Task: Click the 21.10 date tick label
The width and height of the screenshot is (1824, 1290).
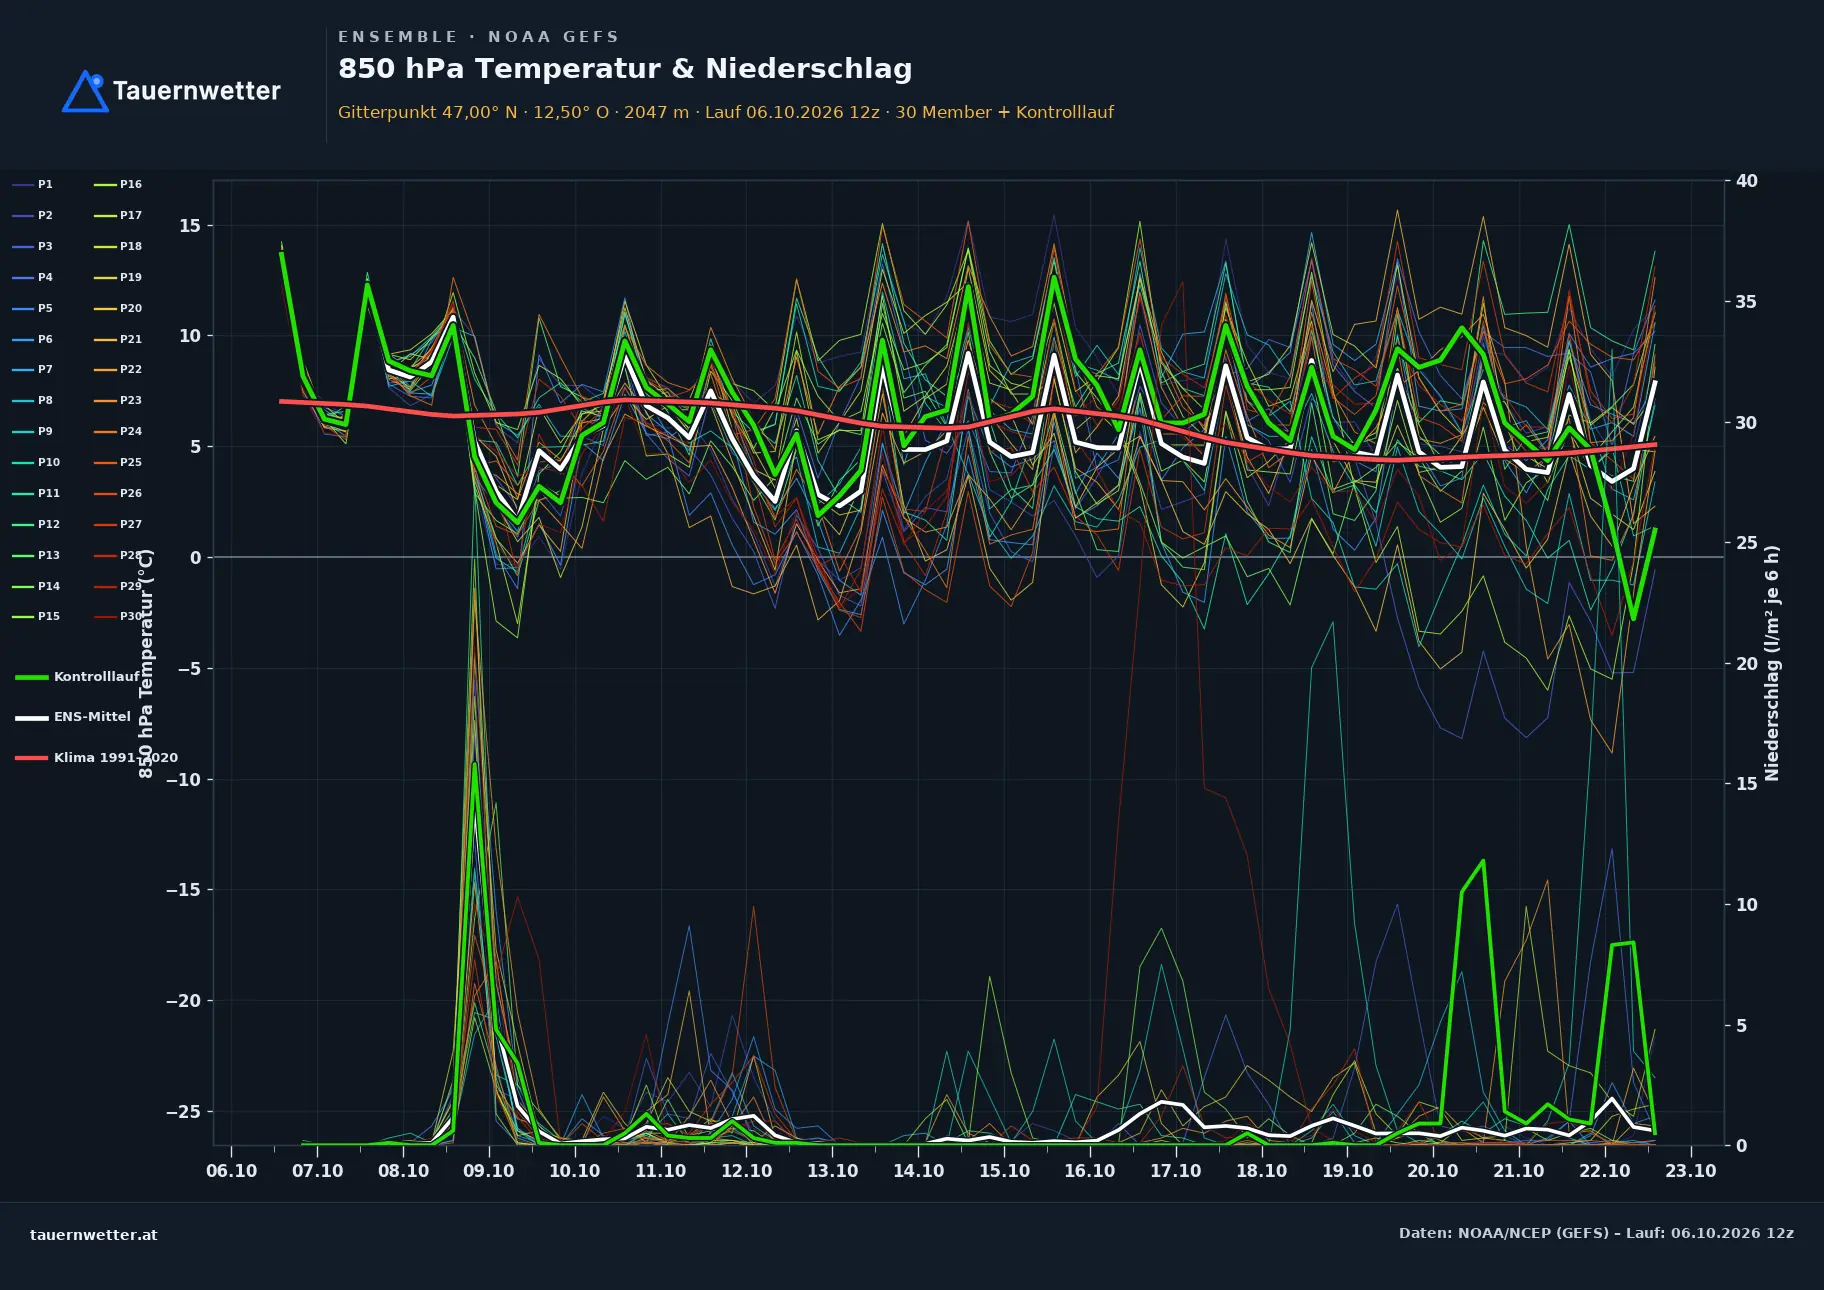Action: 1519,1171
